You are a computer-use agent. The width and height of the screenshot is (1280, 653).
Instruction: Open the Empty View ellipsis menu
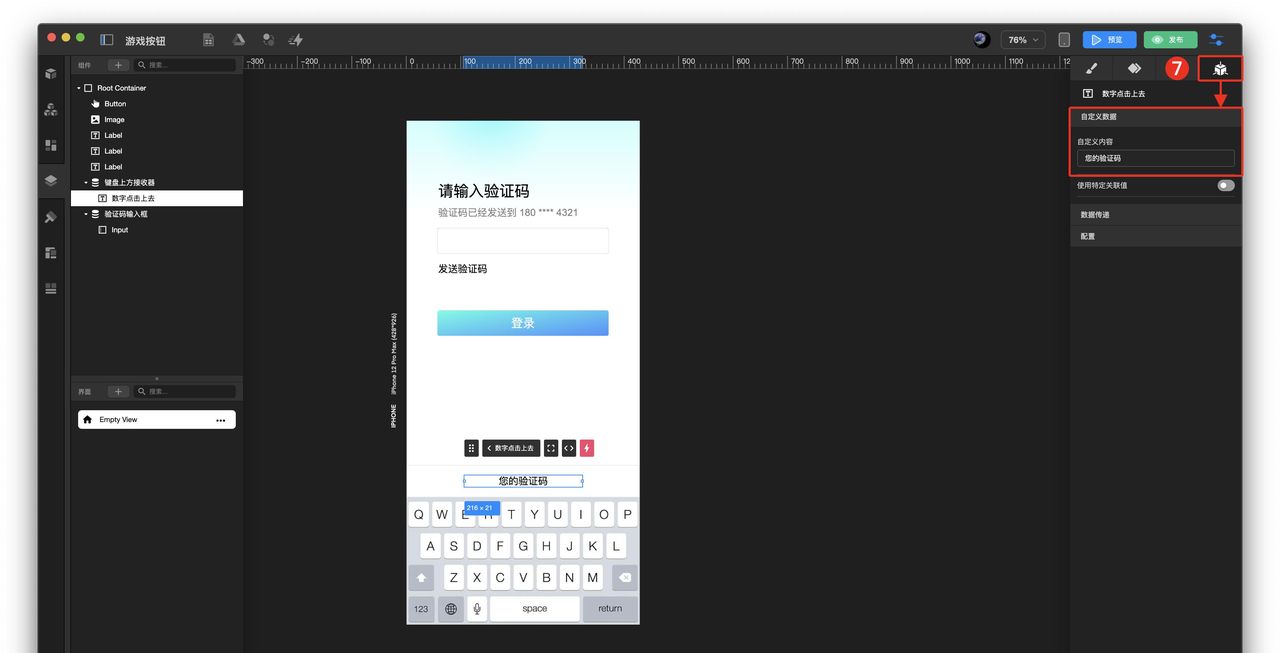pyautogui.click(x=221, y=419)
